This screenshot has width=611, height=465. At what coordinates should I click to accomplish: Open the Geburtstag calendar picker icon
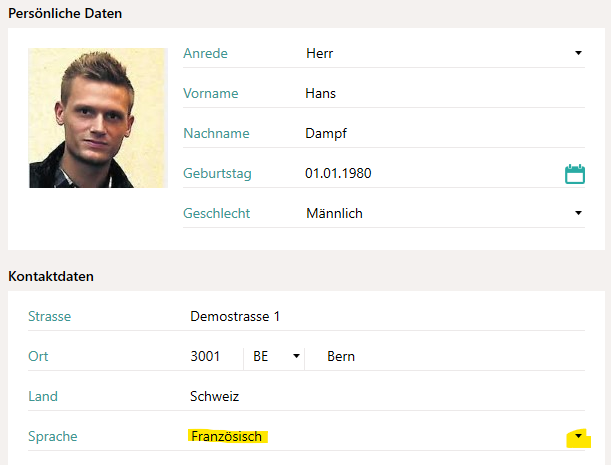click(575, 174)
